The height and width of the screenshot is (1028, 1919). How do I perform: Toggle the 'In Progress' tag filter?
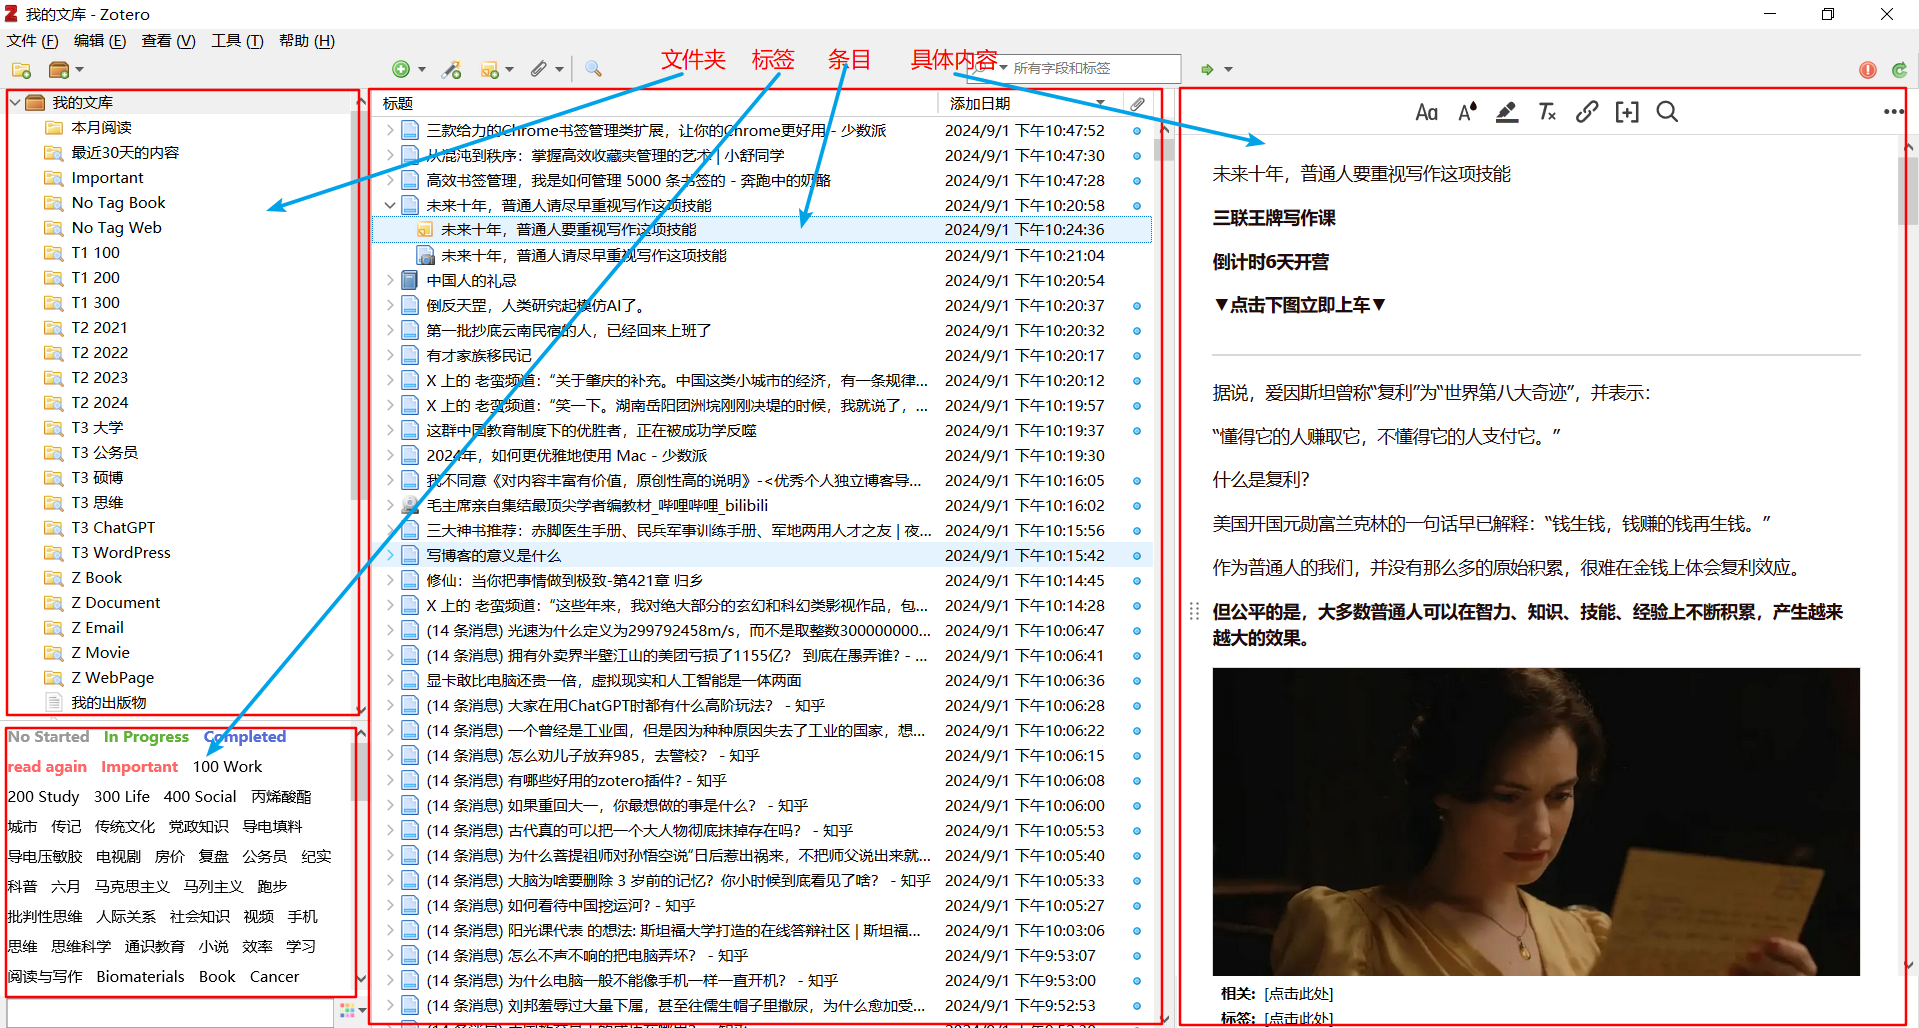(146, 737)
